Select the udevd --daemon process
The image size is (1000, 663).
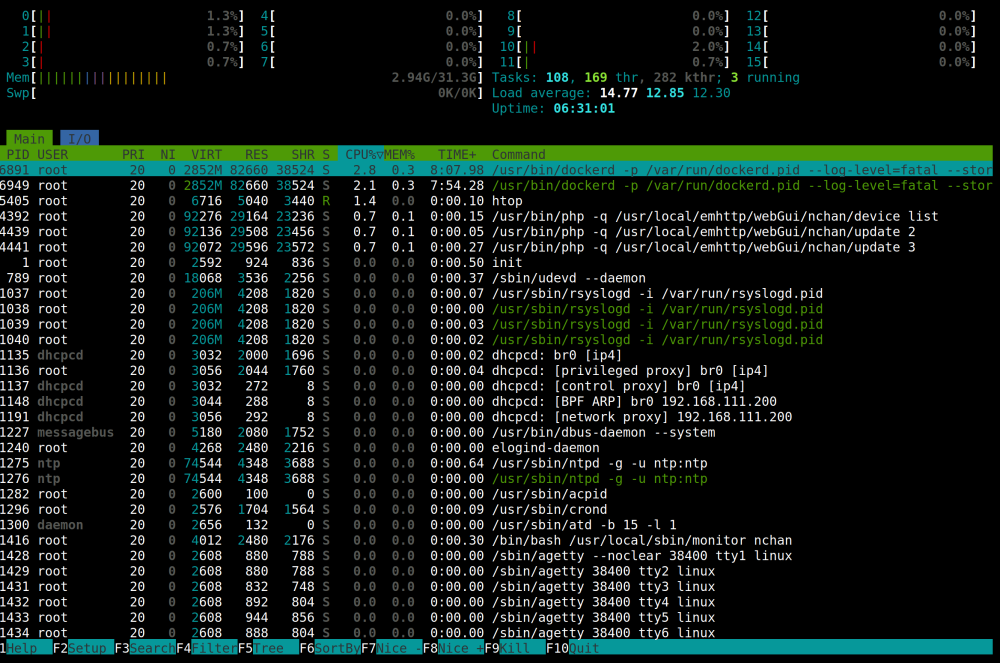click(x=496, y=278)
